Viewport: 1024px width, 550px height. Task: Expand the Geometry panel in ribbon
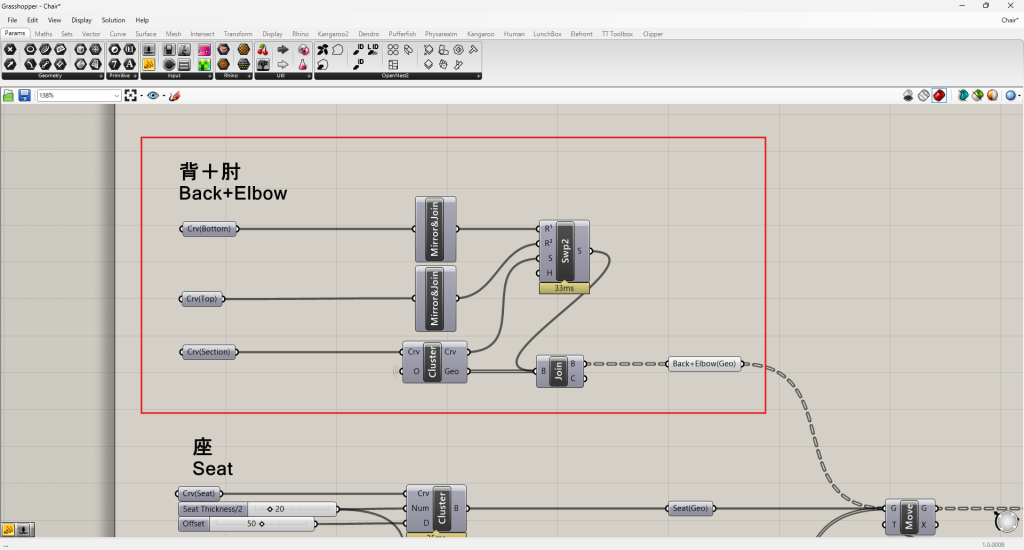tap(100, 76)
